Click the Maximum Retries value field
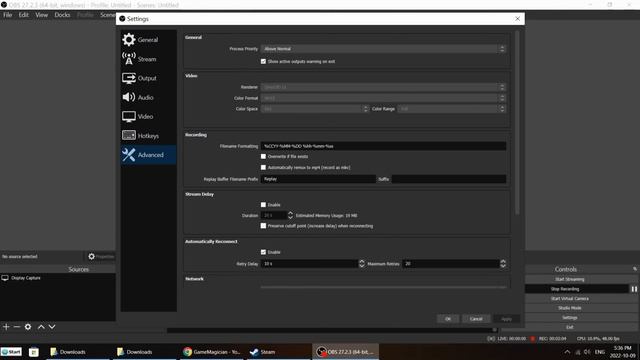This screenshot has height=360, width=640. (x=451, y=264)
